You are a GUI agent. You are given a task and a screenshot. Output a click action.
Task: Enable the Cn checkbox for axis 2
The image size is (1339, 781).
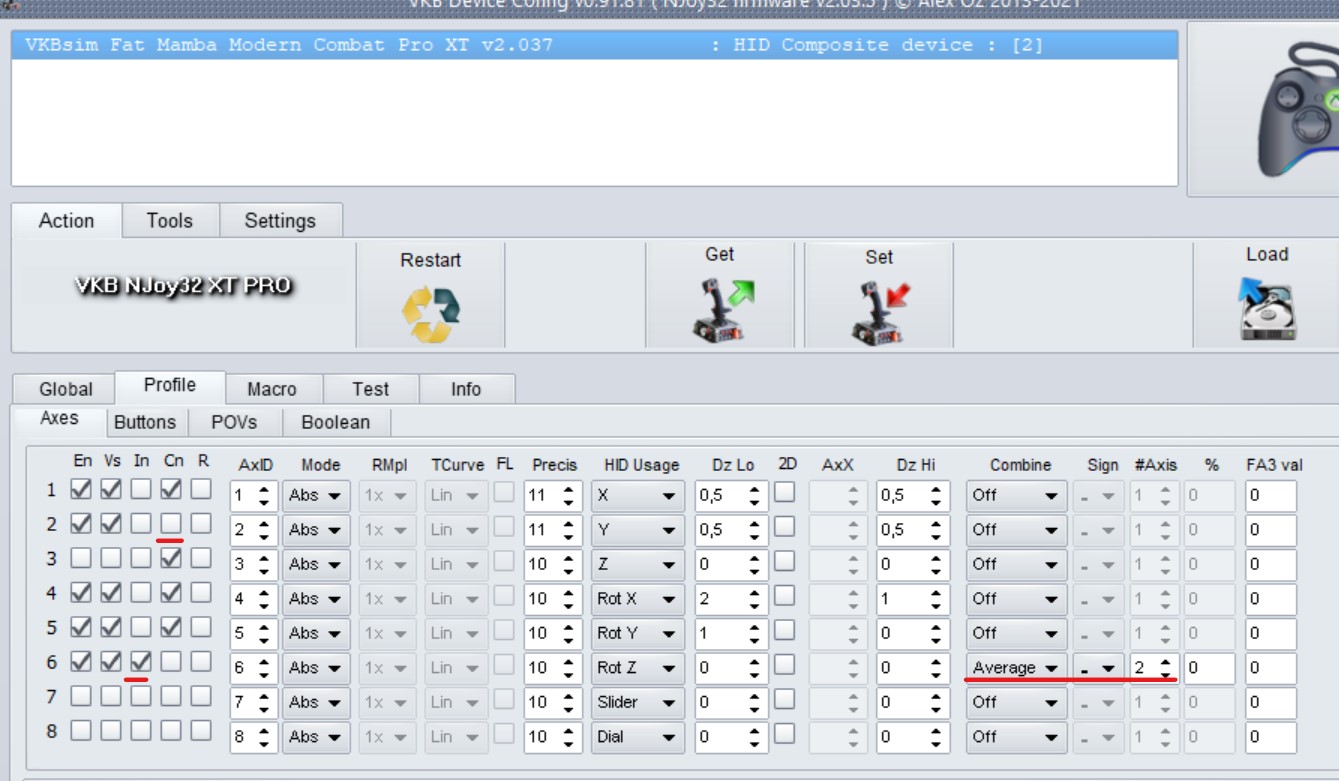pos(171,523)
